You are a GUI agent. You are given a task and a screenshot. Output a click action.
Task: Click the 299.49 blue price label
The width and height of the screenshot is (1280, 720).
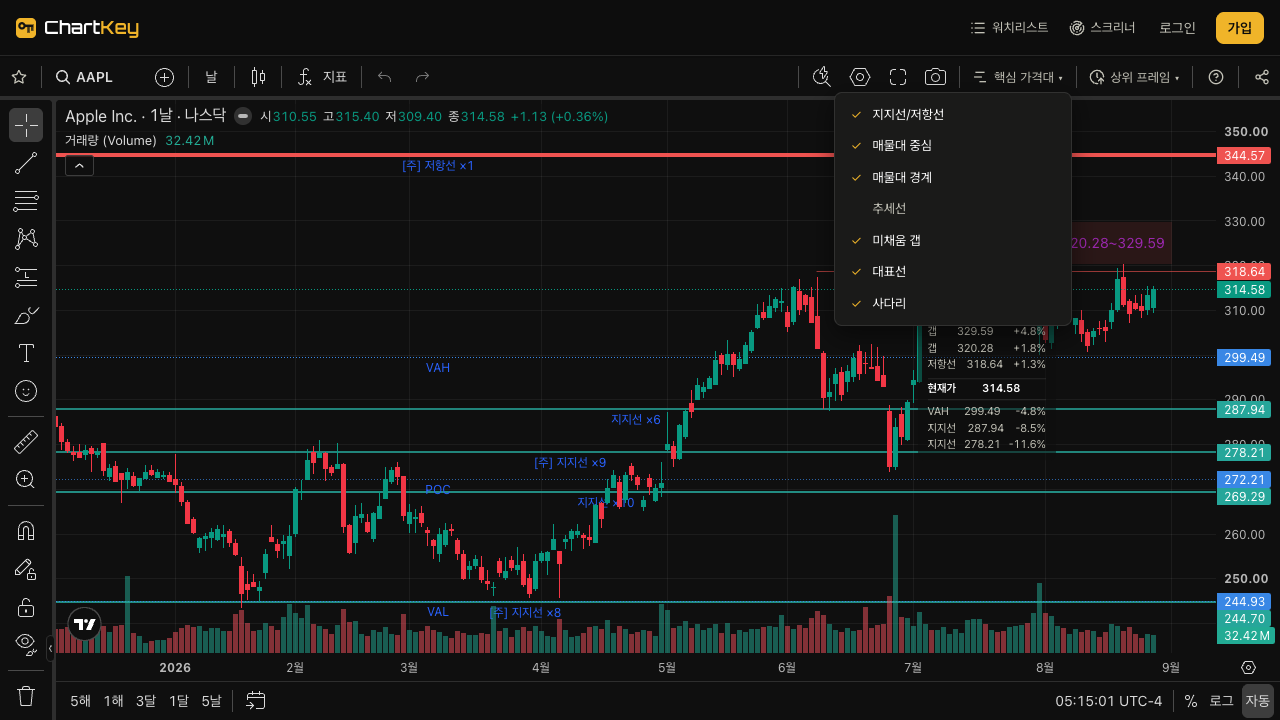1244,357
